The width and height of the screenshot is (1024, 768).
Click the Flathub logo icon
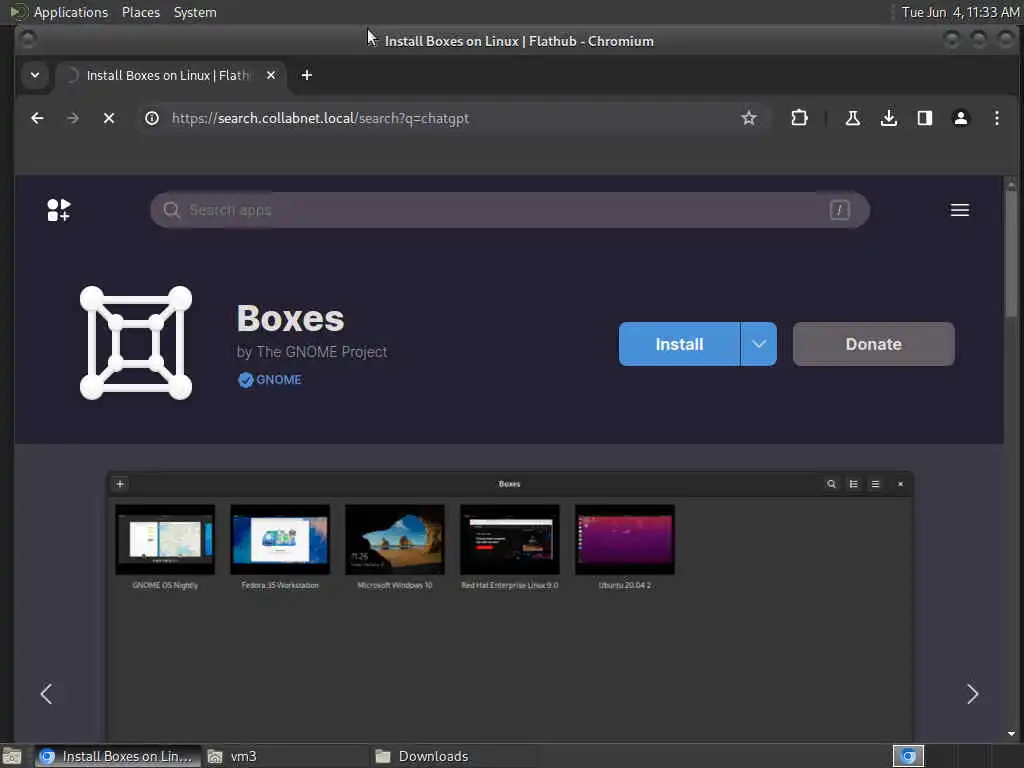coord(59,210)
